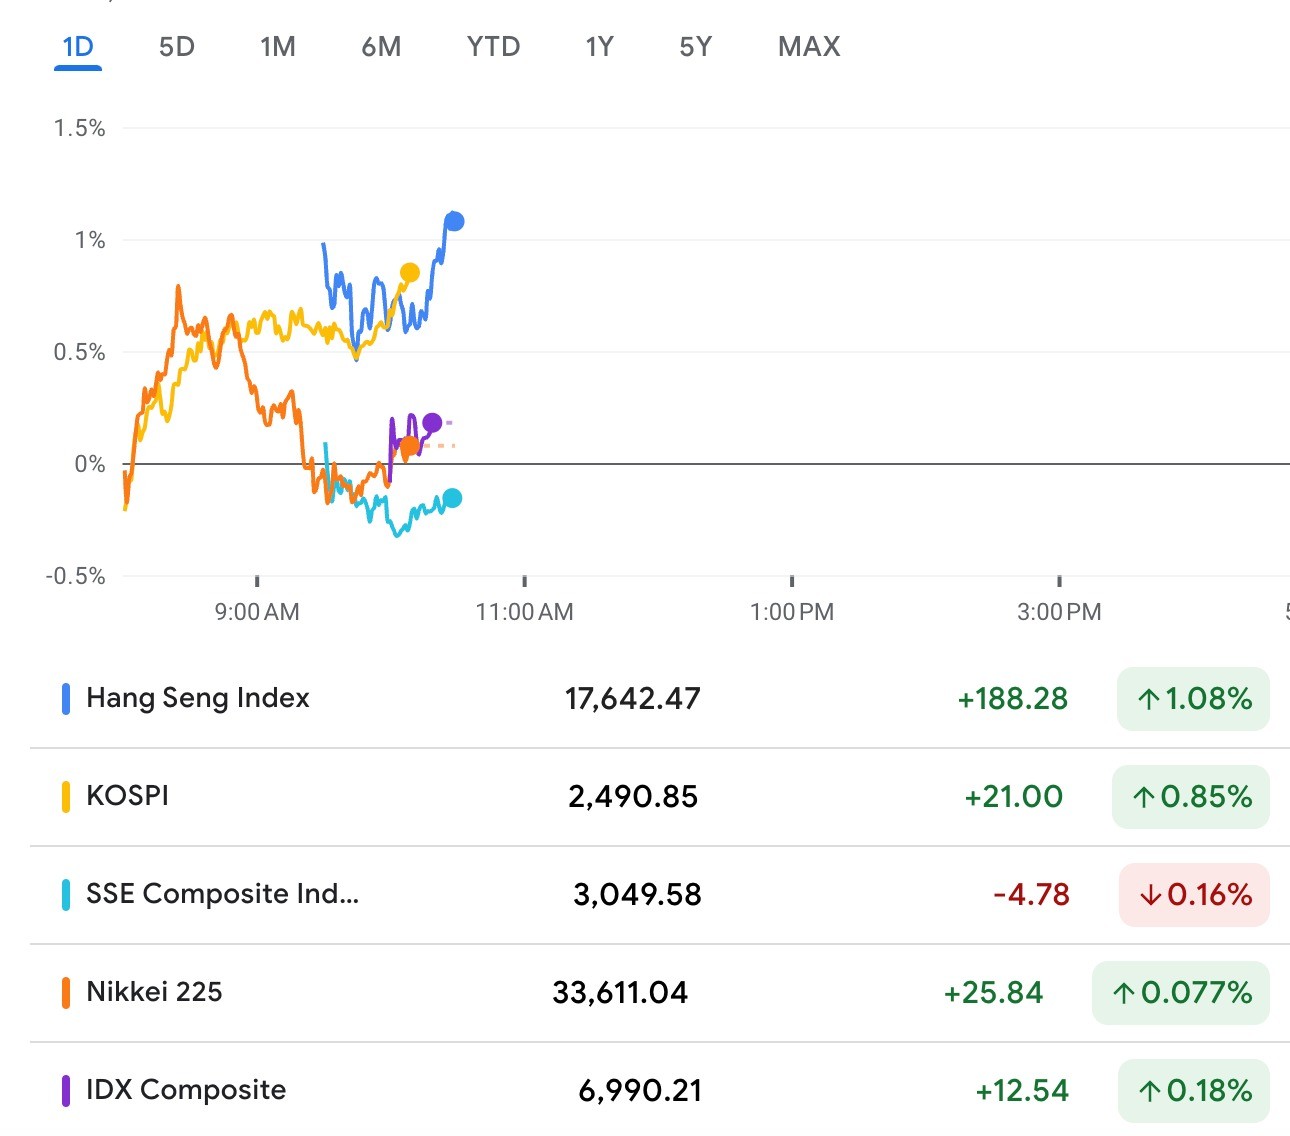
Task: Click the cyan SSE Composite chart endpoint dot
Action: click(x=452, y=498)
